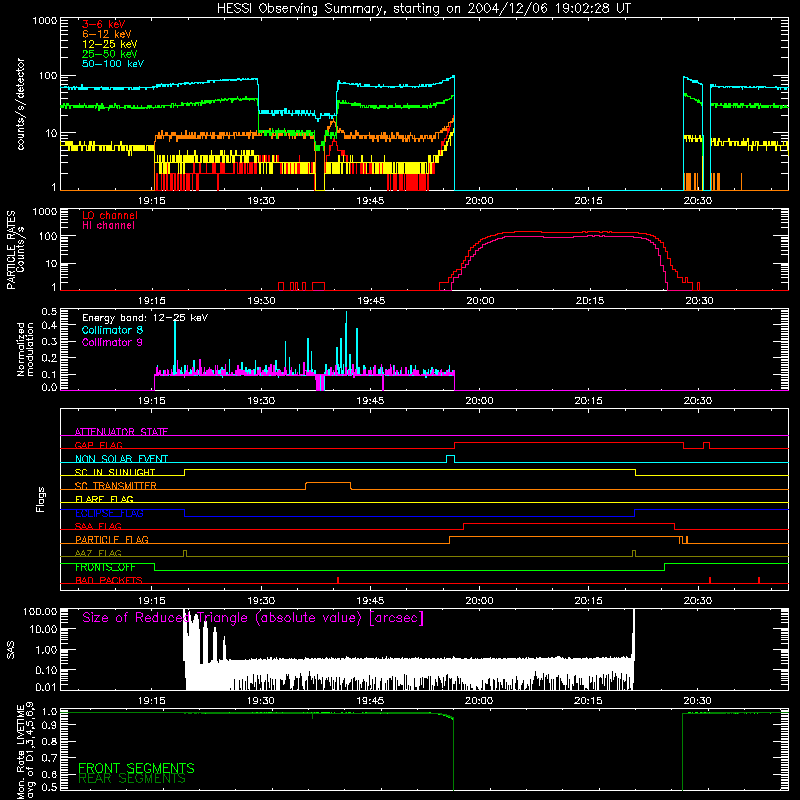Pick the SC_TRANSMITTER flag label
This screenshot has width=800, height=800.
point(116,486)
